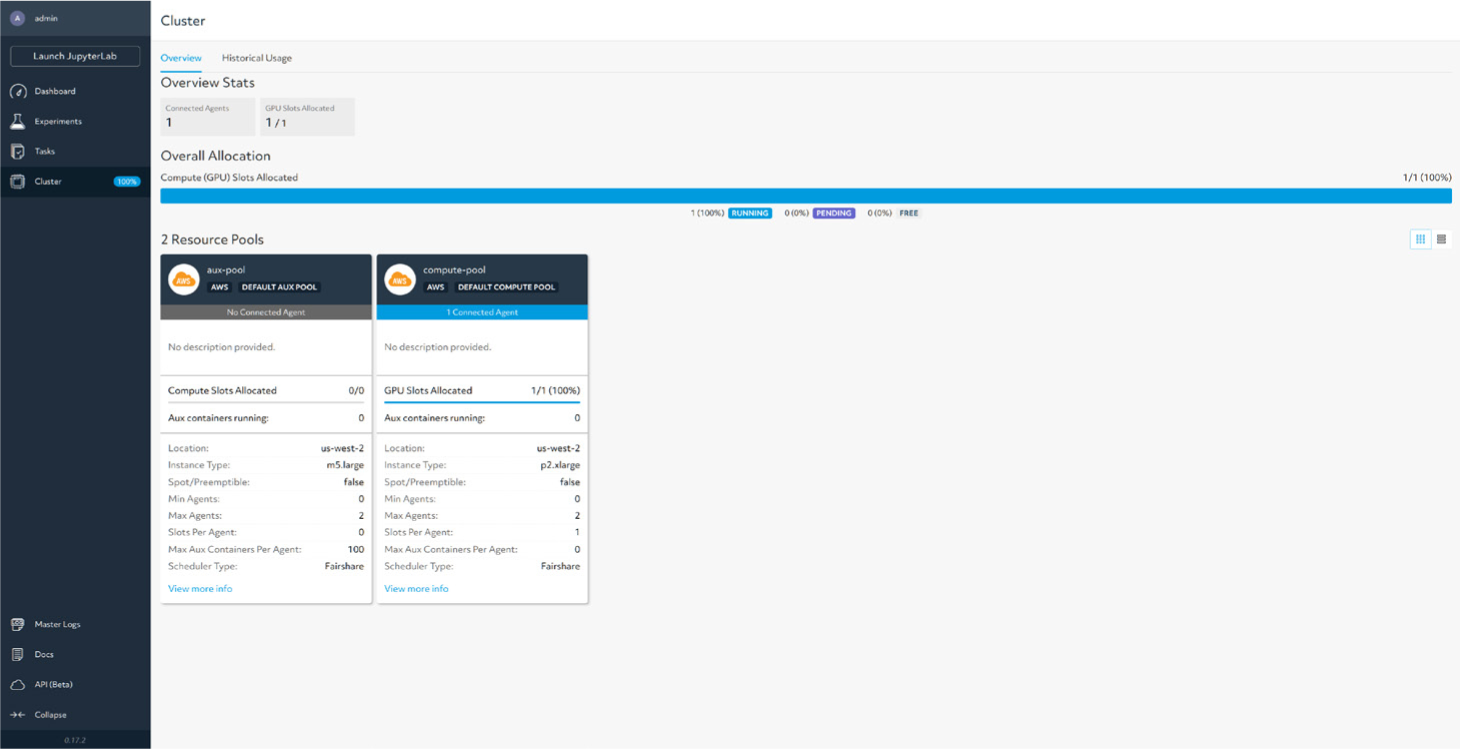
Task: Click the Connected Agents stat card
Action: (x=207, y=116)
